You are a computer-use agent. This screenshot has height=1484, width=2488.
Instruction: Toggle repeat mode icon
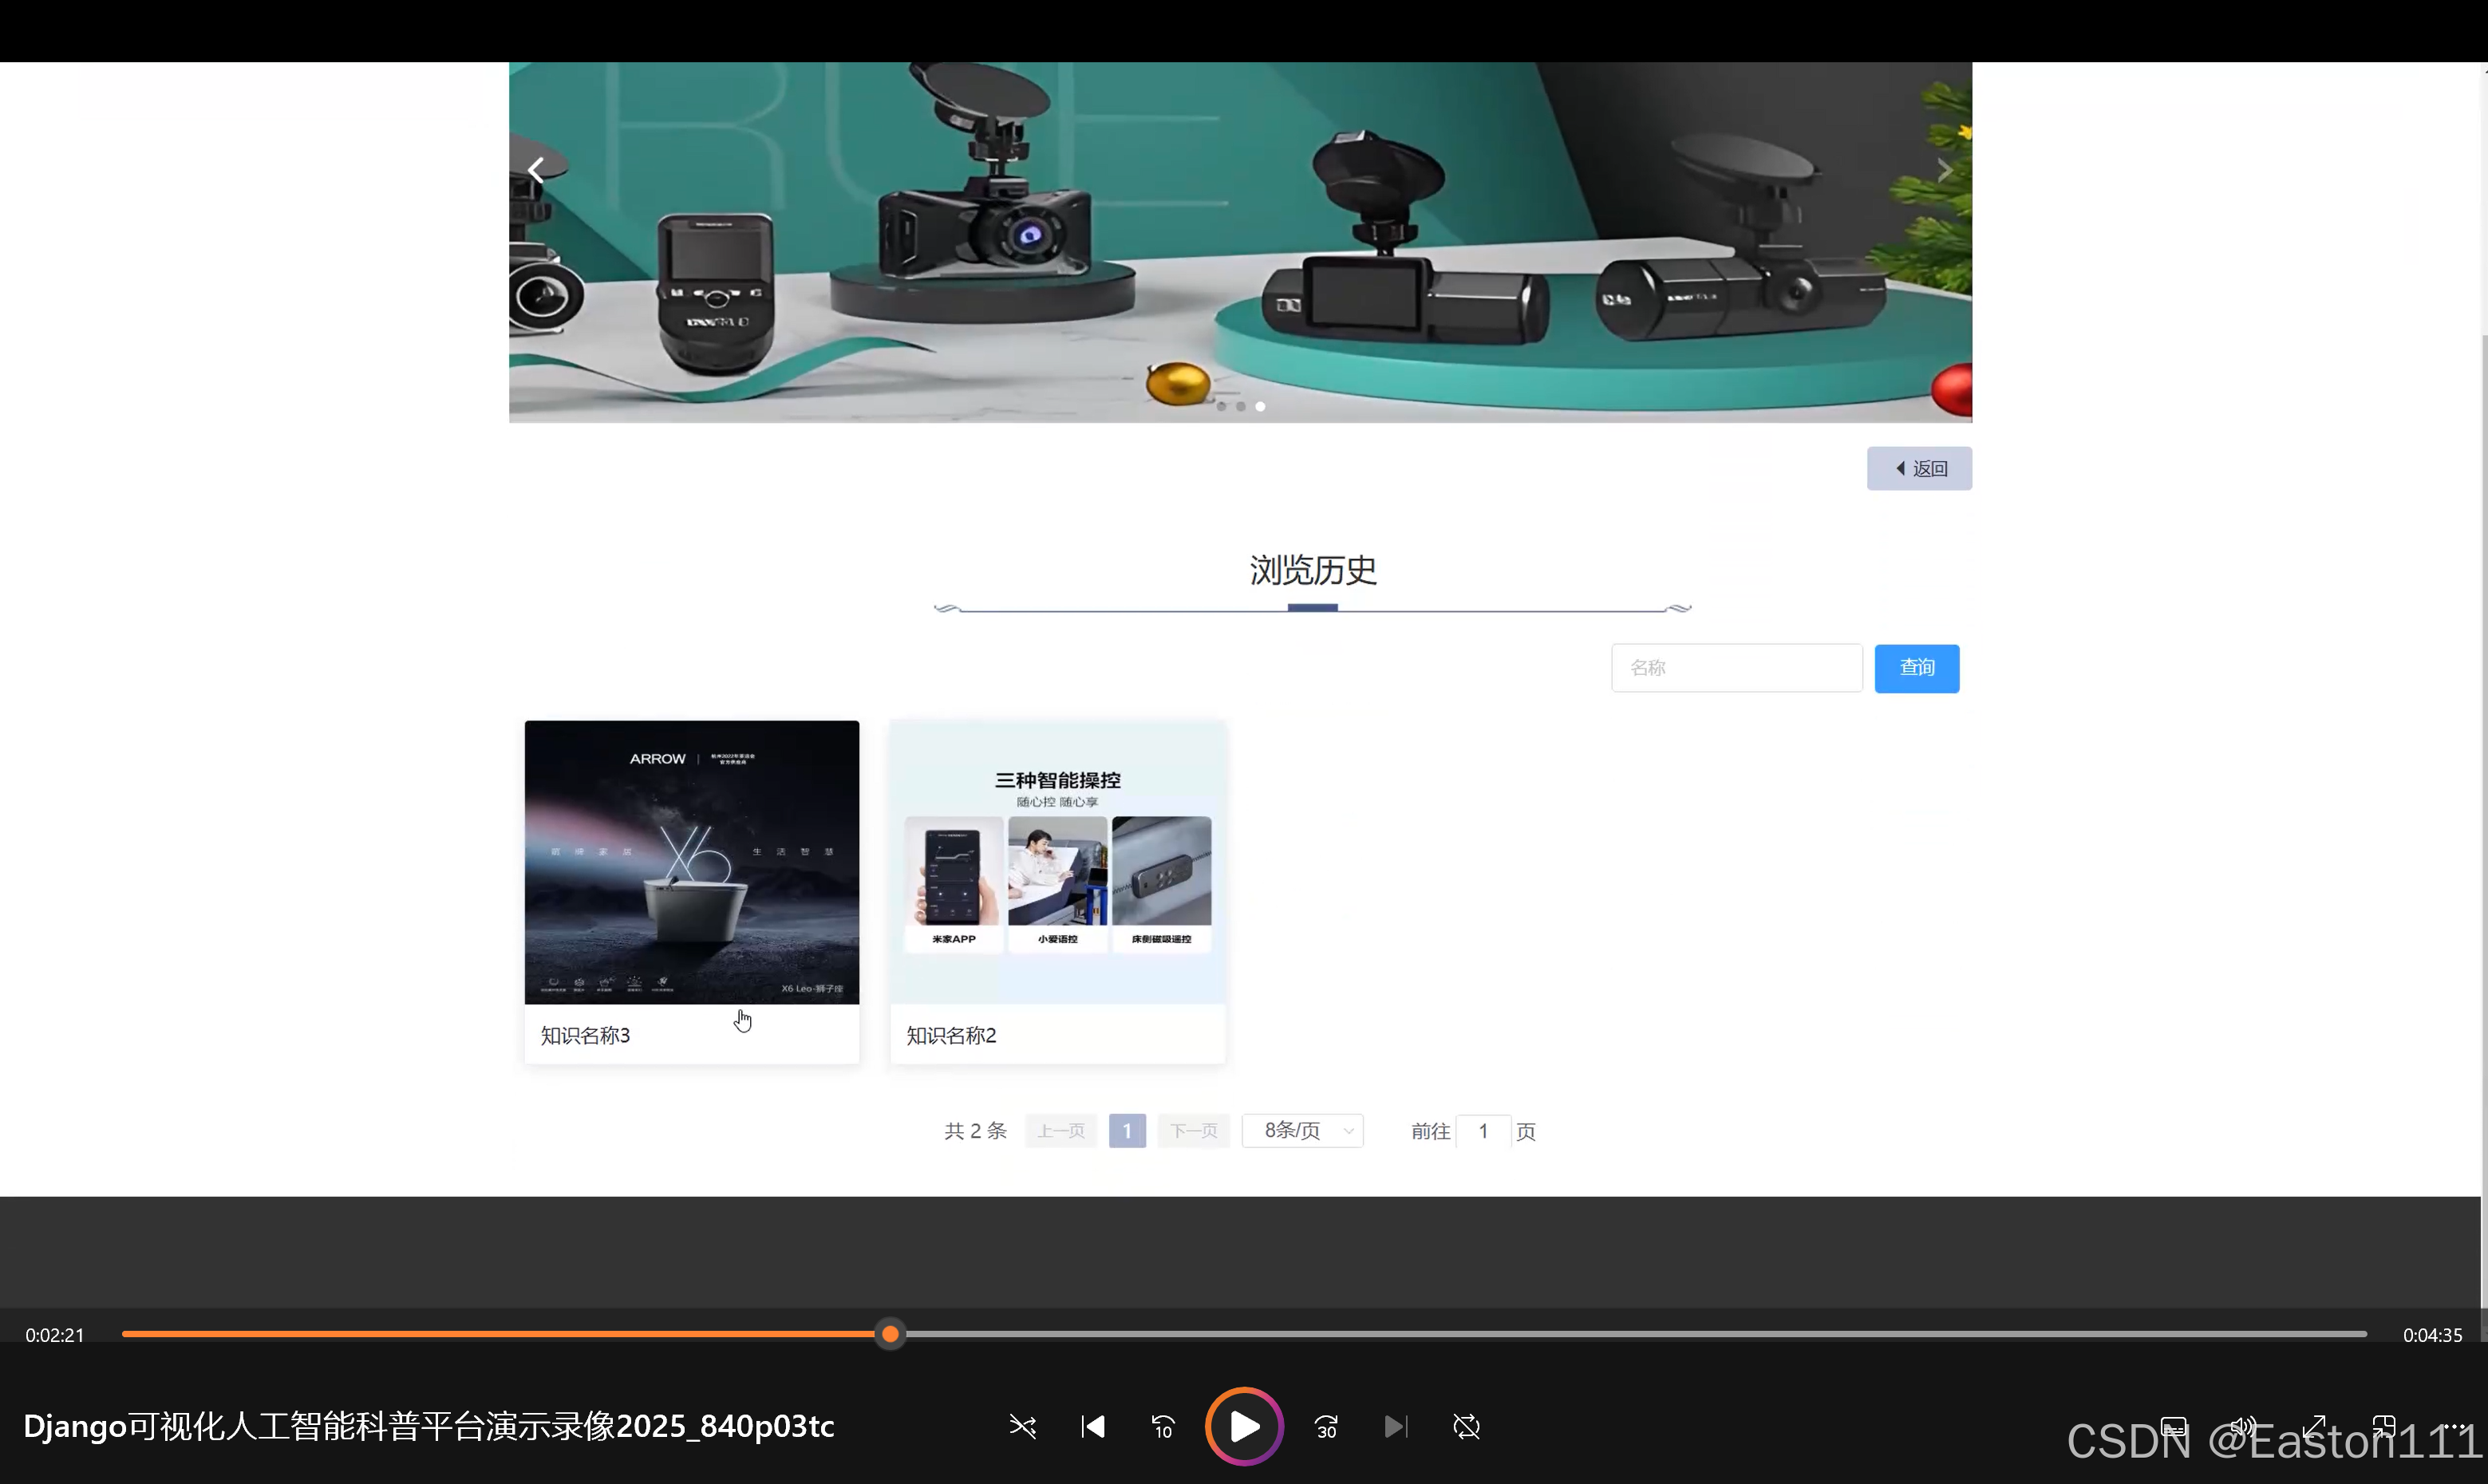click(x=1466, y=1426)
